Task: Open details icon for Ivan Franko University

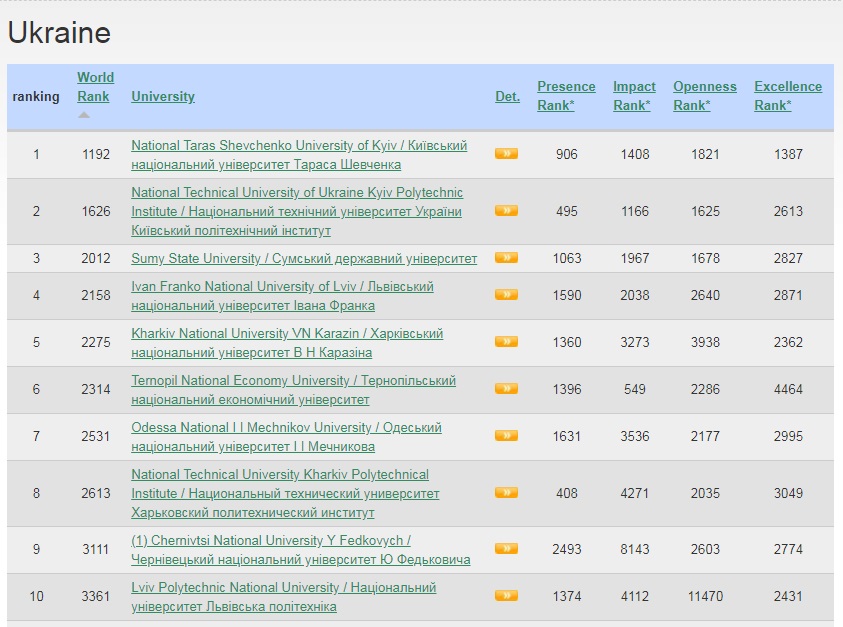Action: (506, 294)
